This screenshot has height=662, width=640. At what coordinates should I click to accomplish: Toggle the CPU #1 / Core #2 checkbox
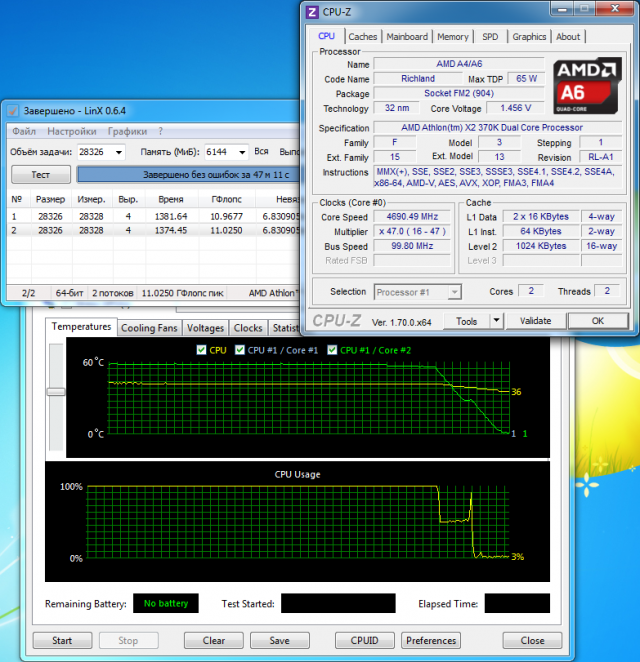[332, 350]
